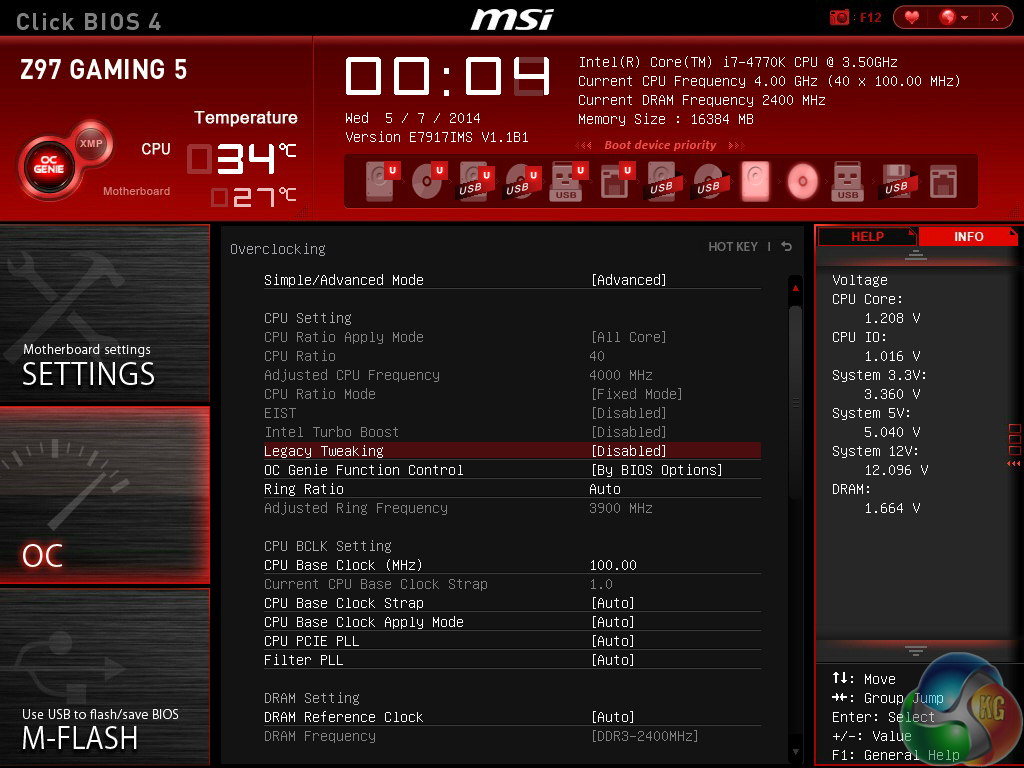
Task: Select the Ring Ratio row label
Action: pos(304,488)
